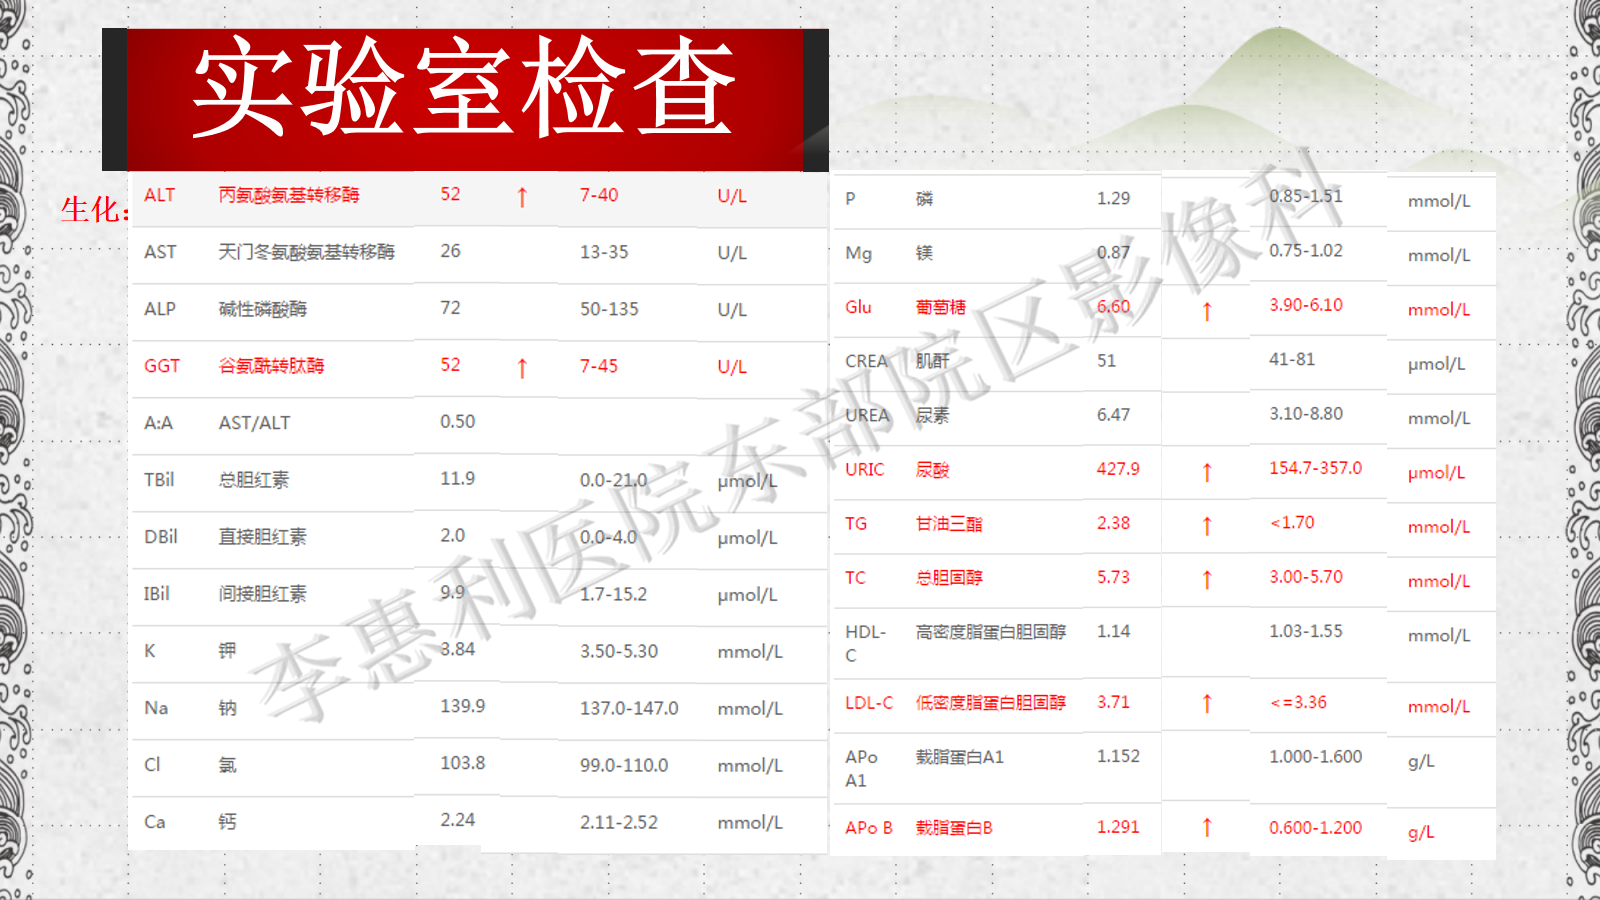Image resolution: width=1600 pixels, height=900 pixels.
Task: Click LDL-C reference range <=3.36
Action: [1298, 702]
